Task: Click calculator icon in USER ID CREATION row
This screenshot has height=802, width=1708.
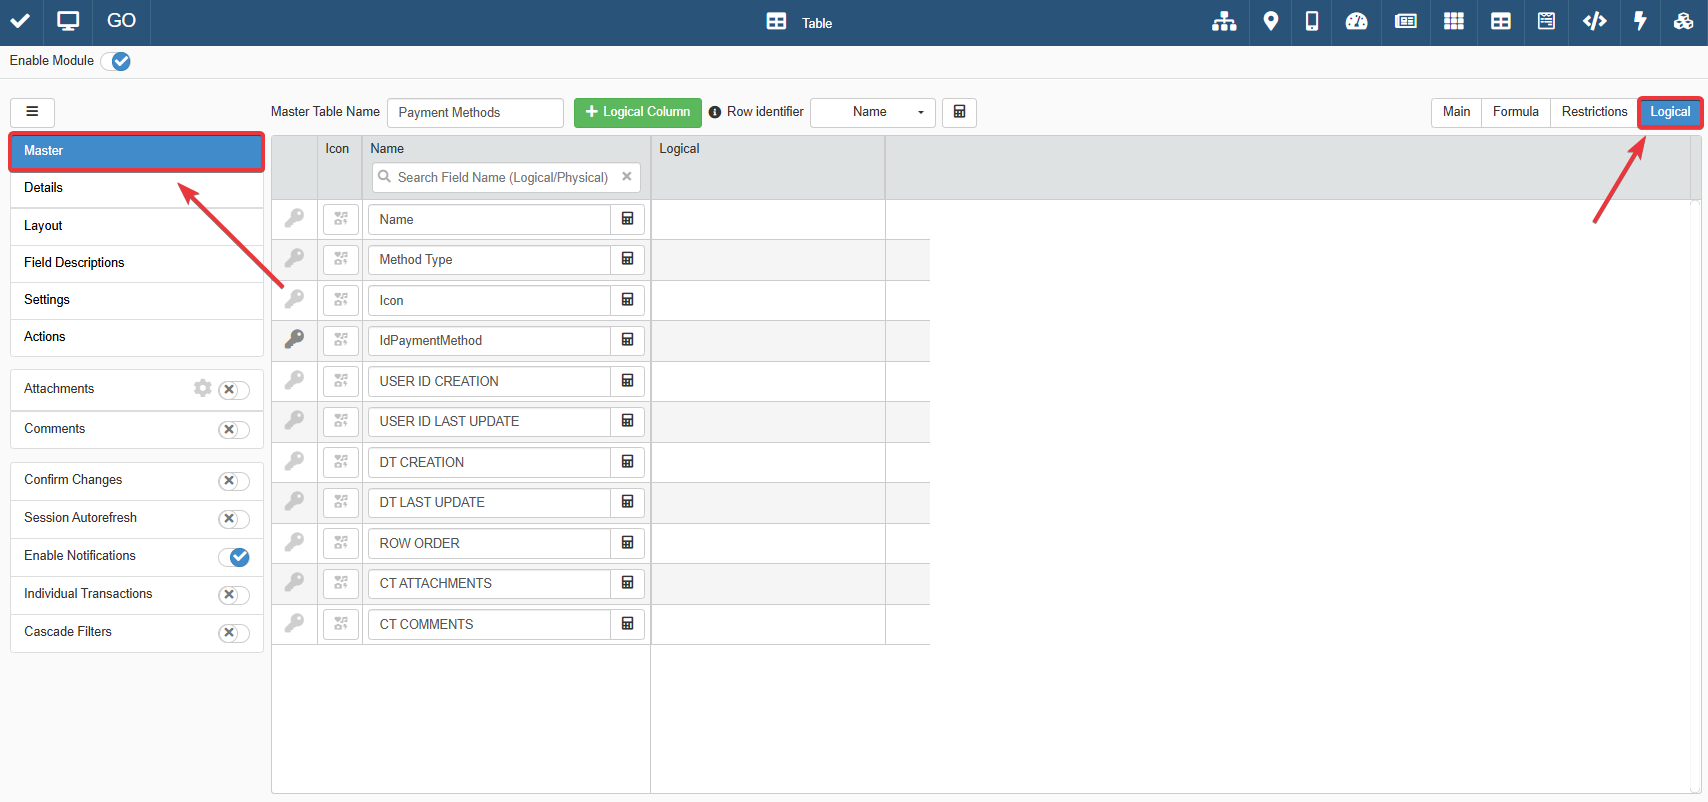Action: click(628, 381)
